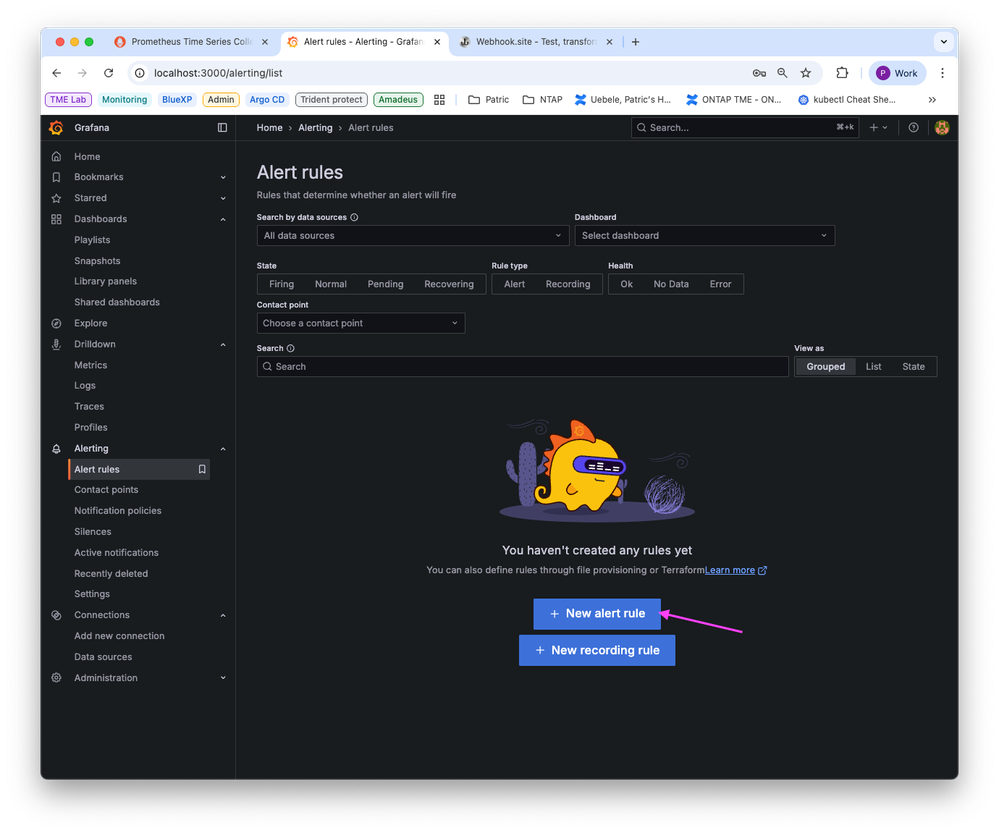Select the Recording rule type filter
The image size is (999, 833).
point(567,284)
